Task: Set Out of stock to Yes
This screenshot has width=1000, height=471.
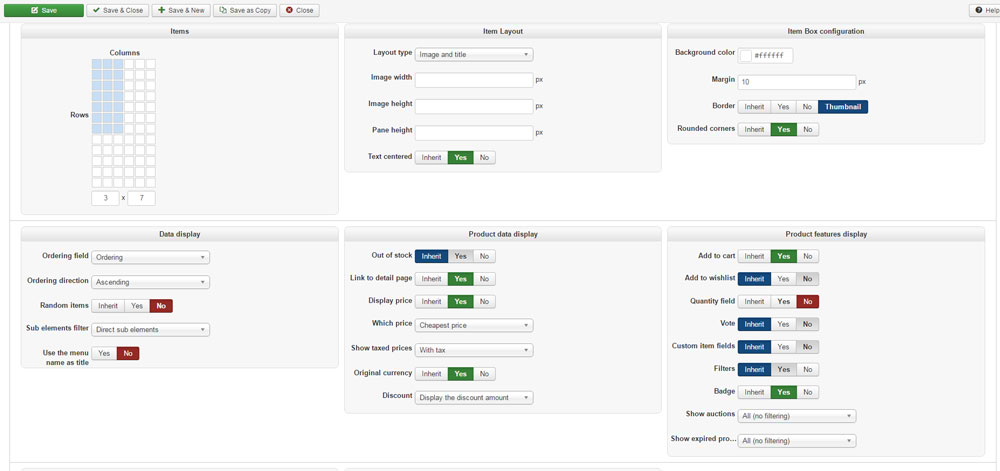Action: pyautogui.click(x=460, y=256)
